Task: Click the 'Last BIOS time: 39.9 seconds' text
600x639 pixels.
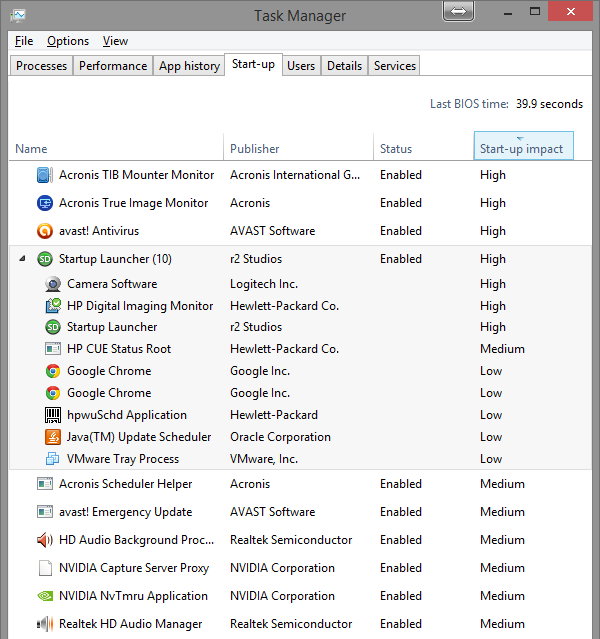Action: pyautogui.click(x=507, y=104)
